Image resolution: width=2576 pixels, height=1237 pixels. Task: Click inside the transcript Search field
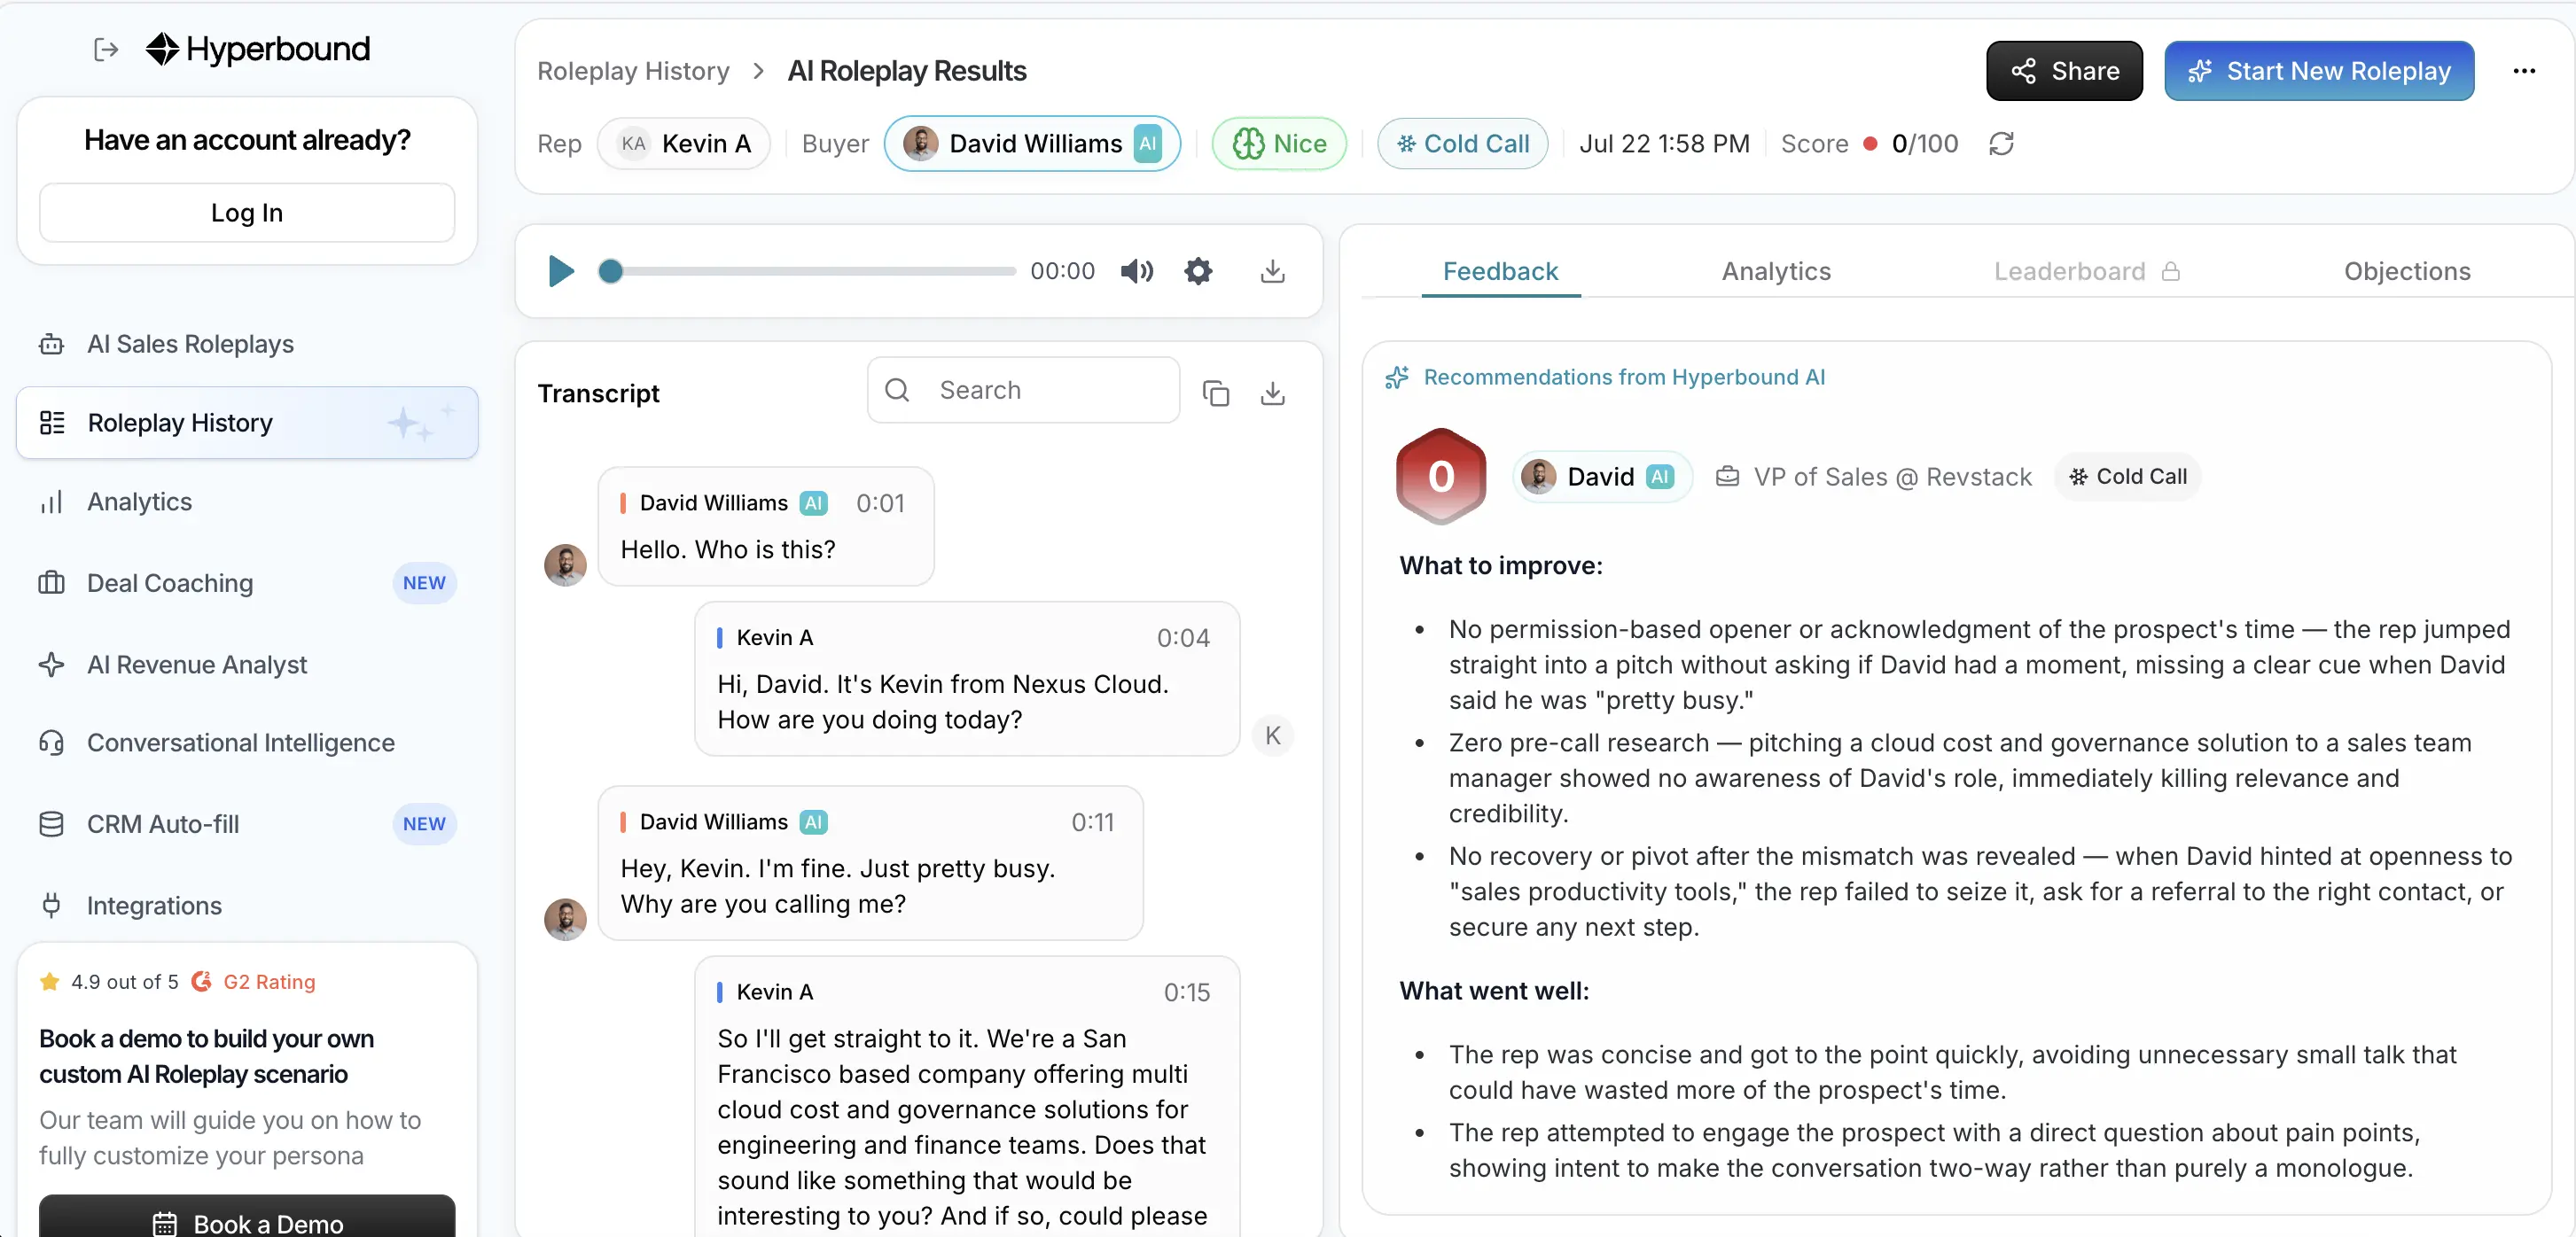tap(1023, 390)
